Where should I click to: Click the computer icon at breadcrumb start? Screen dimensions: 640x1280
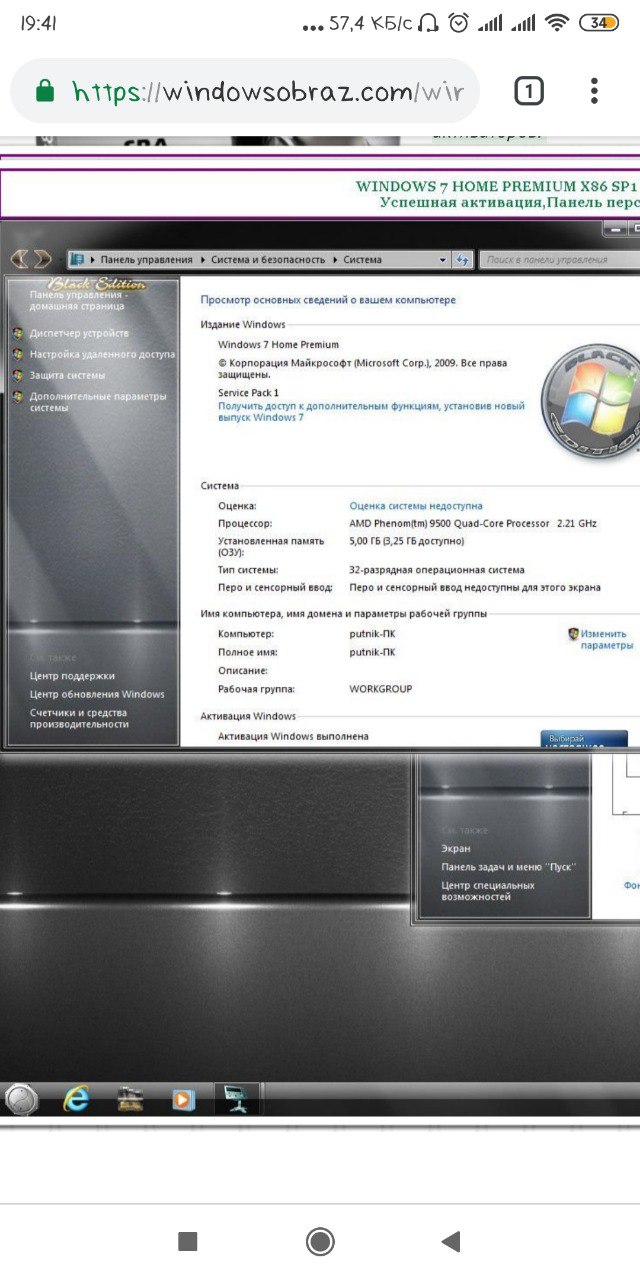(77, 260)
